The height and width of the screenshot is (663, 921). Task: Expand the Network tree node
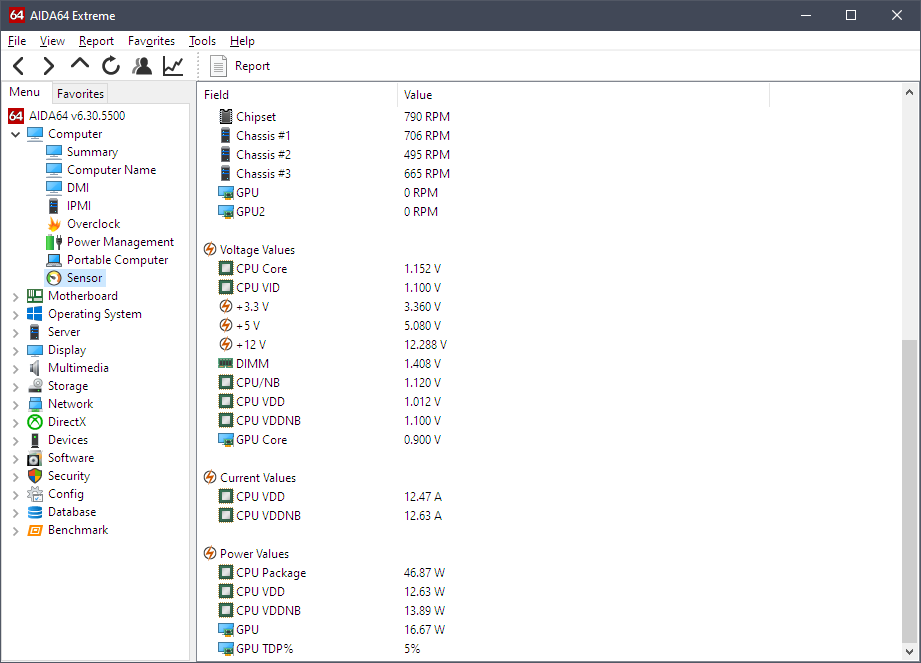tap(15, 405)
